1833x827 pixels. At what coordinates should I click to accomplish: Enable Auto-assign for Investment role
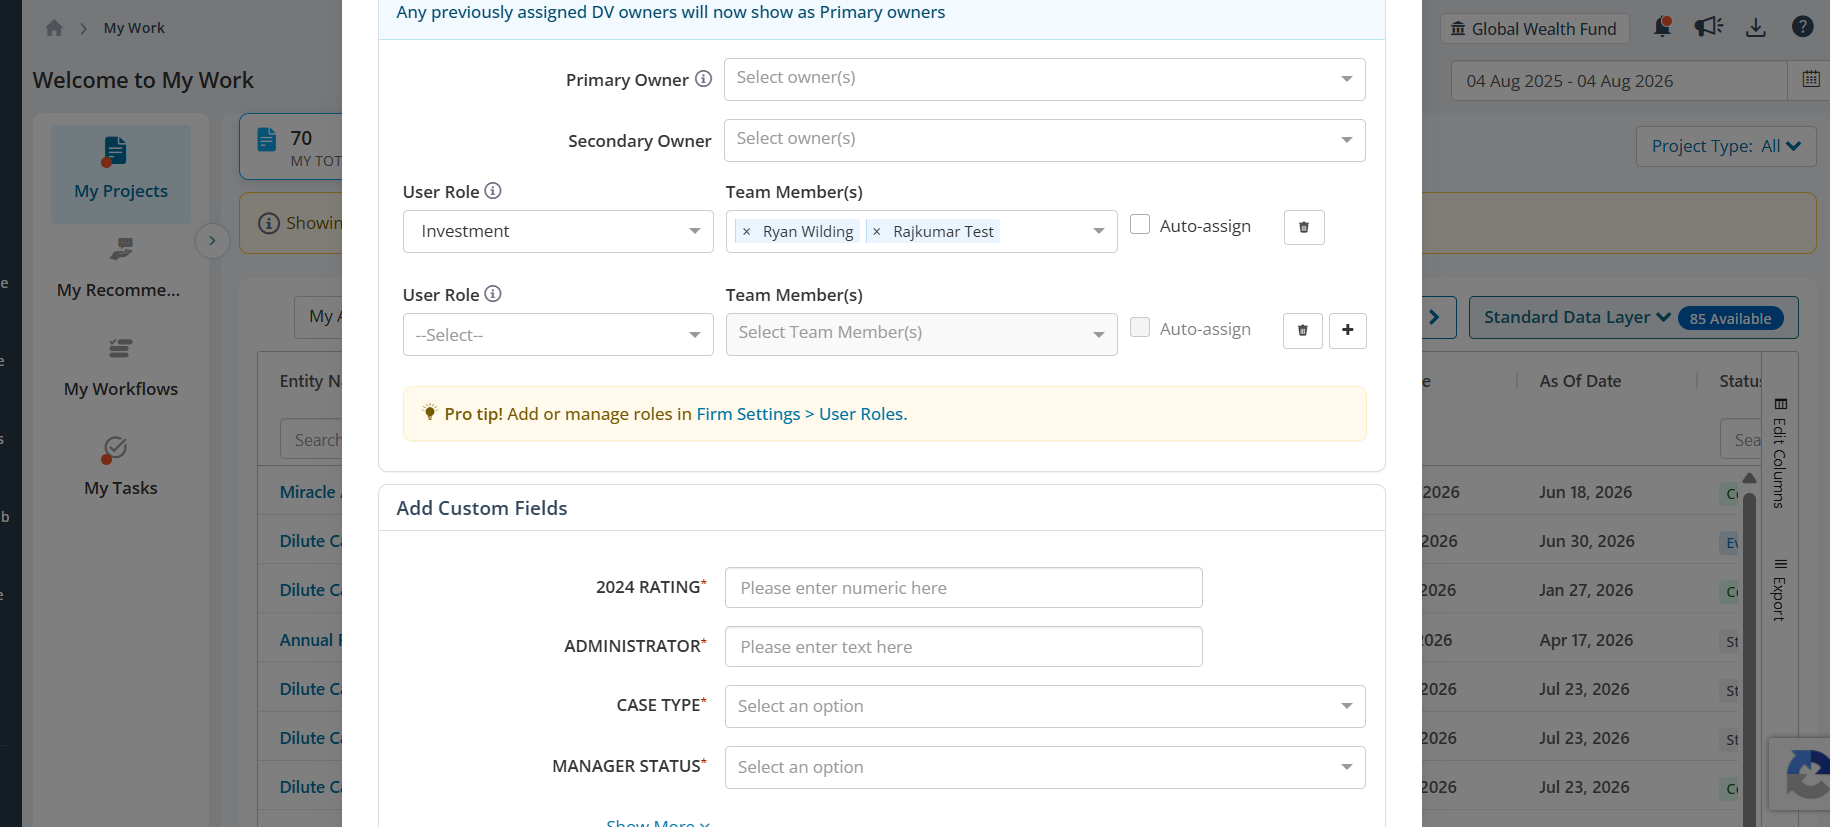click(x=1140, y=225)
